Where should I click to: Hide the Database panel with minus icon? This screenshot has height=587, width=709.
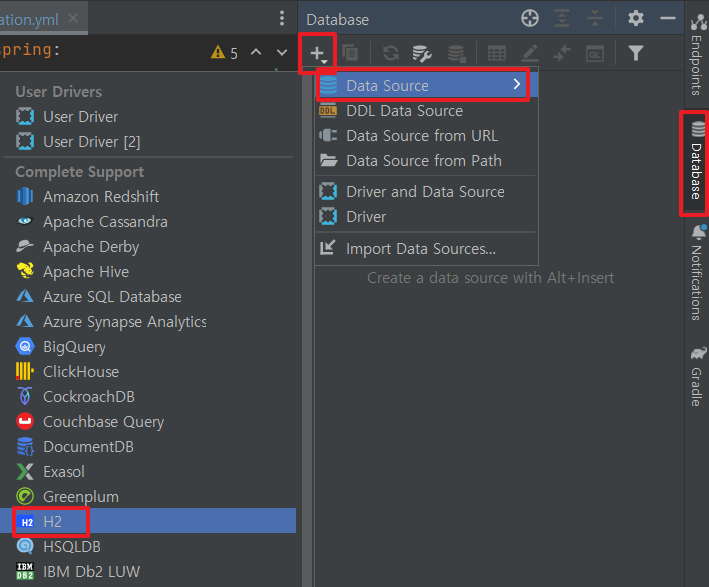click(x=668, y=19)
